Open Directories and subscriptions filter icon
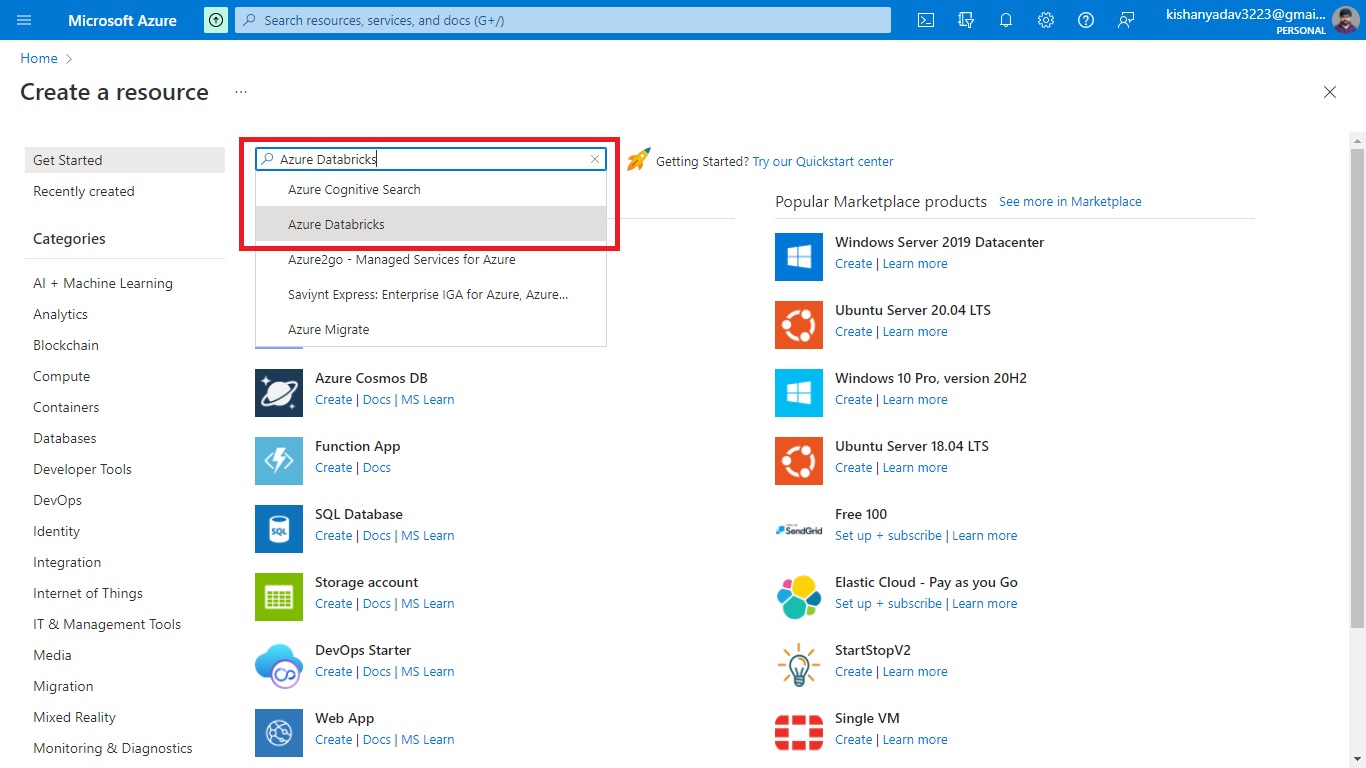This screenshot has width=1366, height=768. coord(966,20)
